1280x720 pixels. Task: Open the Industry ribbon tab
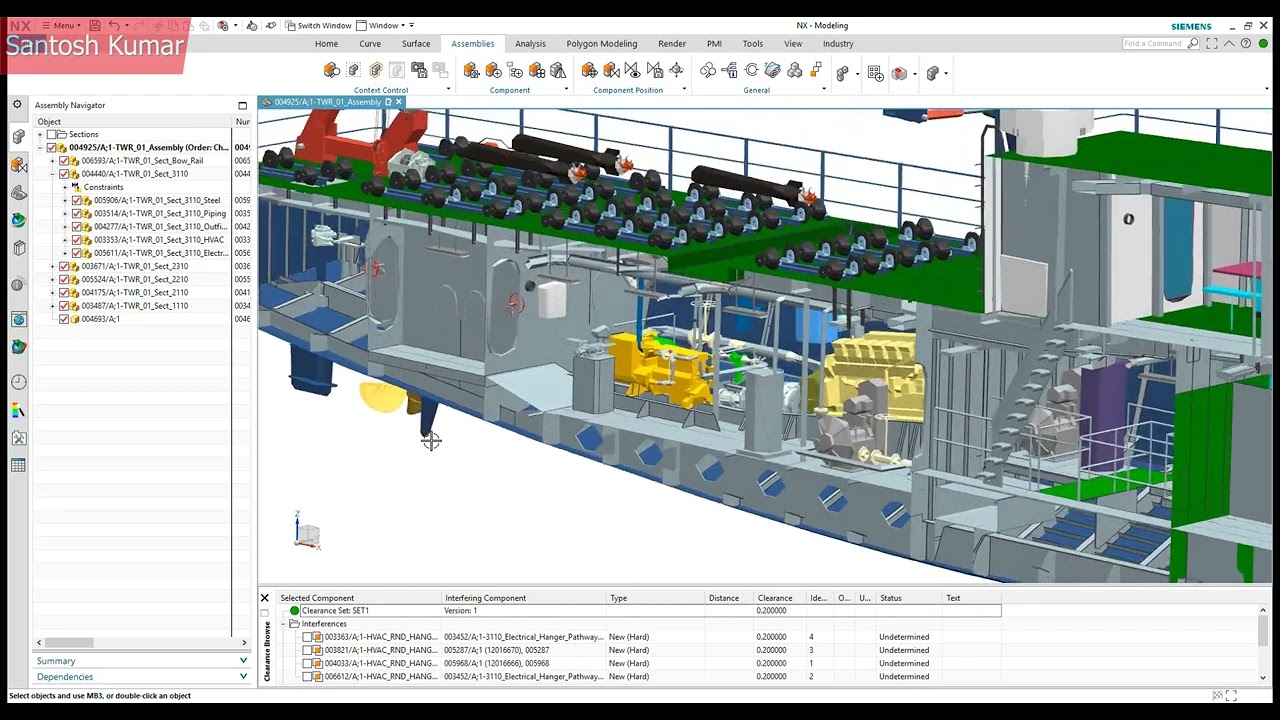coord(838,44)
